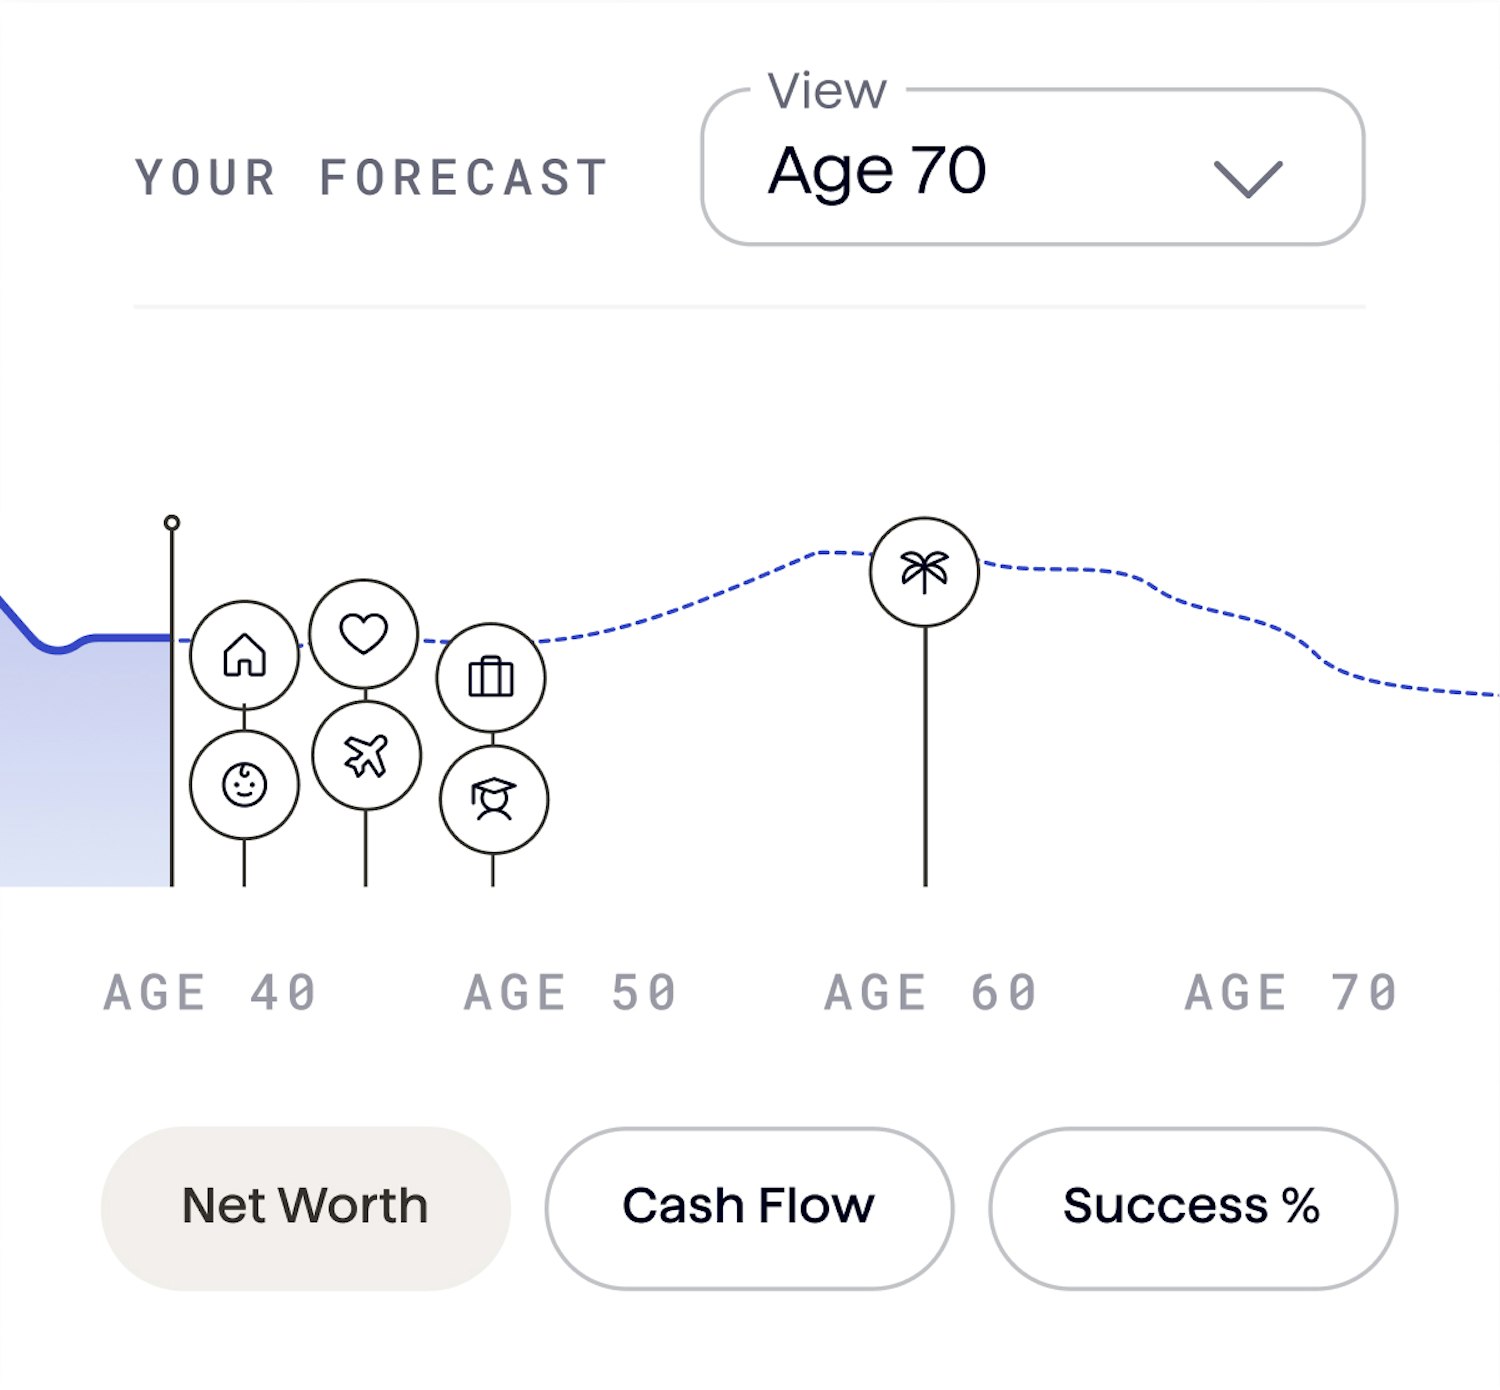Select the baby face milestone icon

244,785
